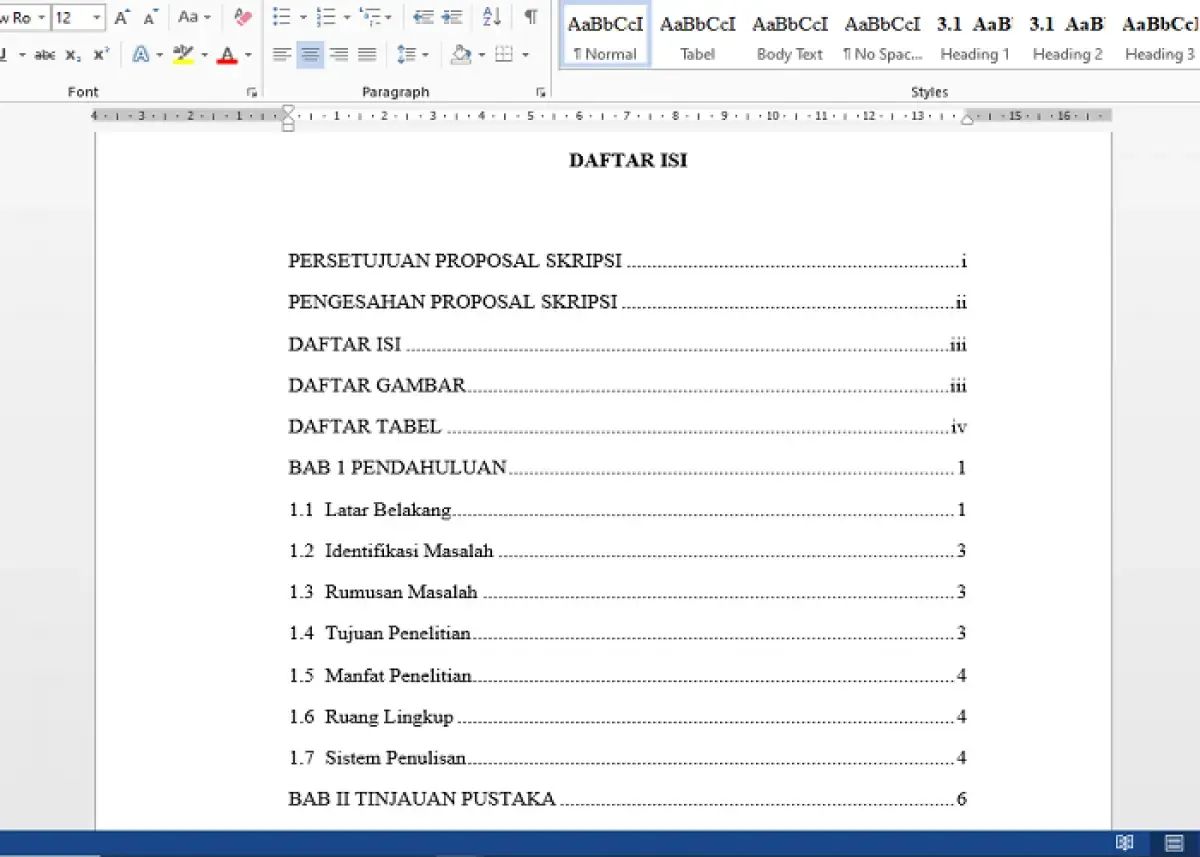Viewport: 1200px width, 857px height.
Task: Apply yellow text highlight color
Action: pyautogui.click(x=182, y=55)
